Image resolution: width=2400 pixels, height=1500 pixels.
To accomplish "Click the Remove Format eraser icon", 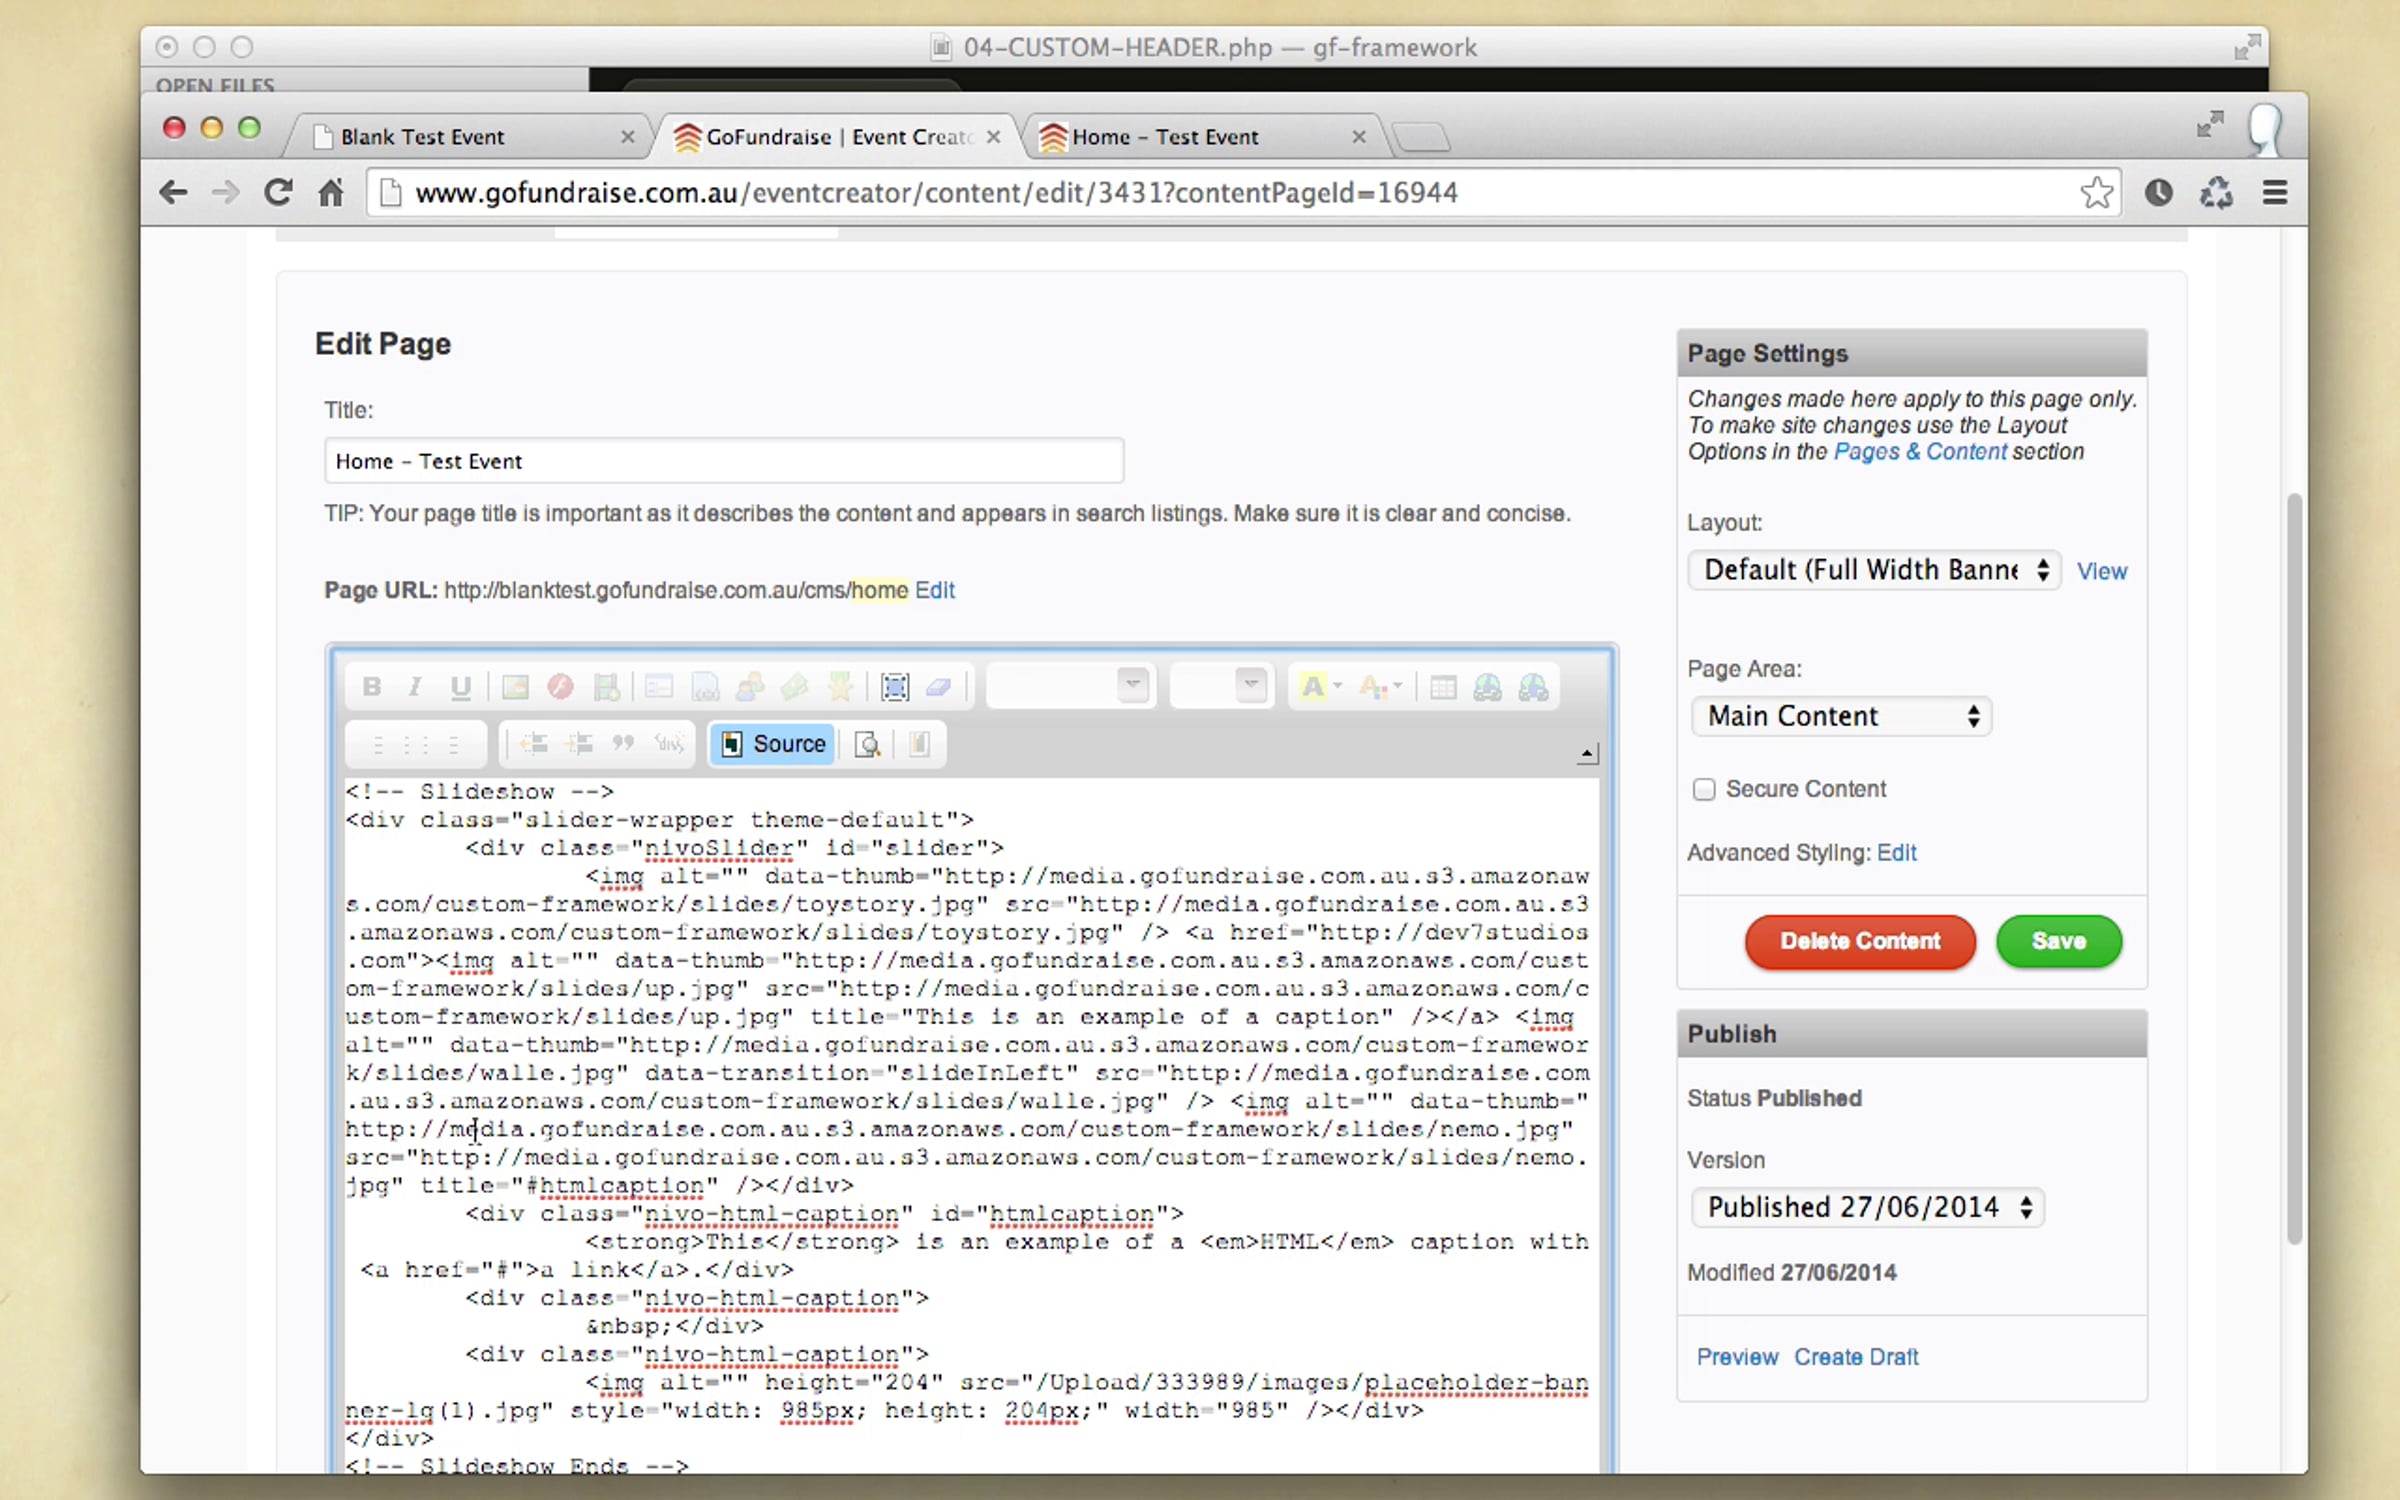I will click(x=939, y=687).
